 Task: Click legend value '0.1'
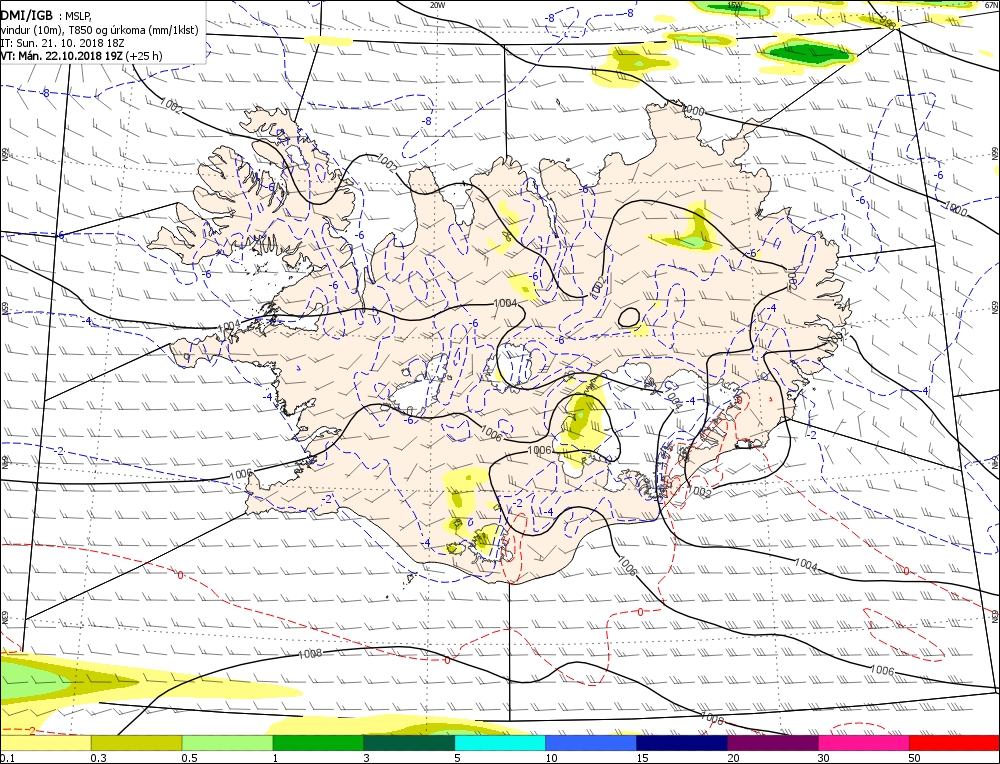pyautogui.click(x=8, y=758)
